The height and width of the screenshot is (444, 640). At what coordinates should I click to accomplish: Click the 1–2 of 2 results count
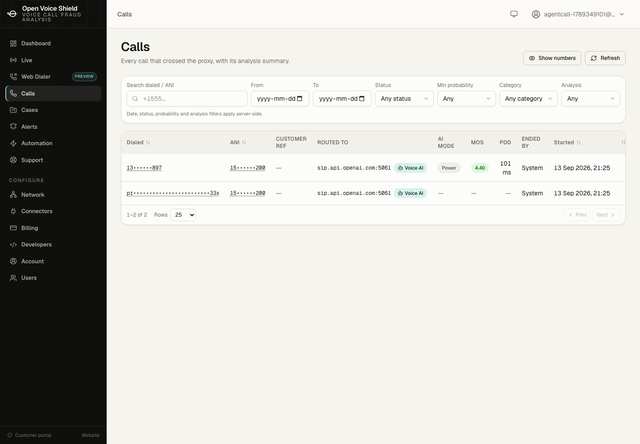[137, 215]
